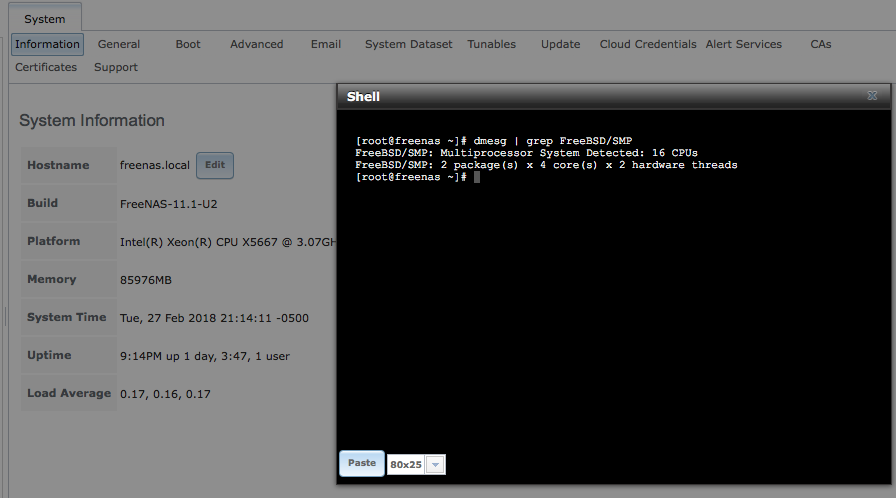The image size is (896, 498).
Task: Click the Platform row label
Action: (x=54, y=241)
